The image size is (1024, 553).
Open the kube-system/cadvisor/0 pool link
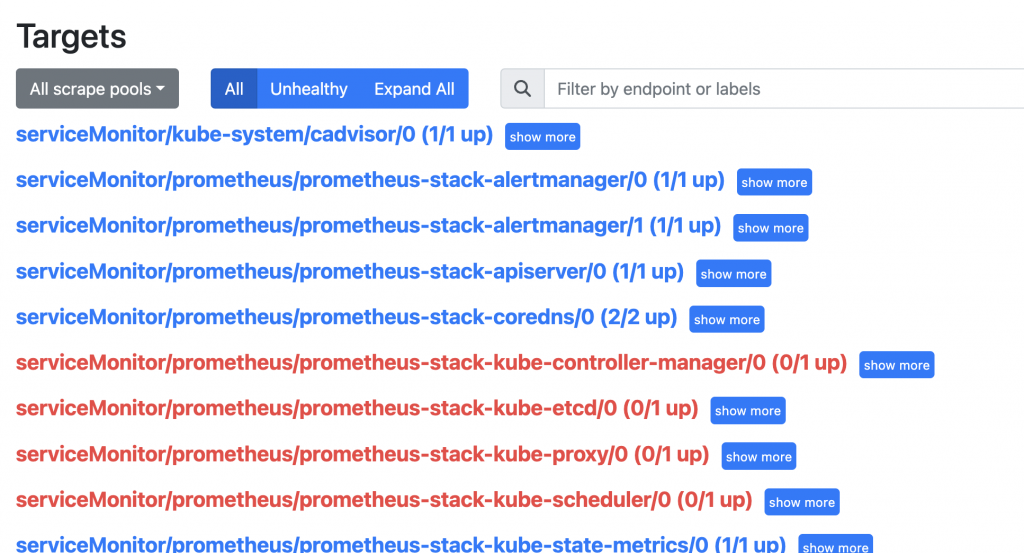(x=254, y=134)
